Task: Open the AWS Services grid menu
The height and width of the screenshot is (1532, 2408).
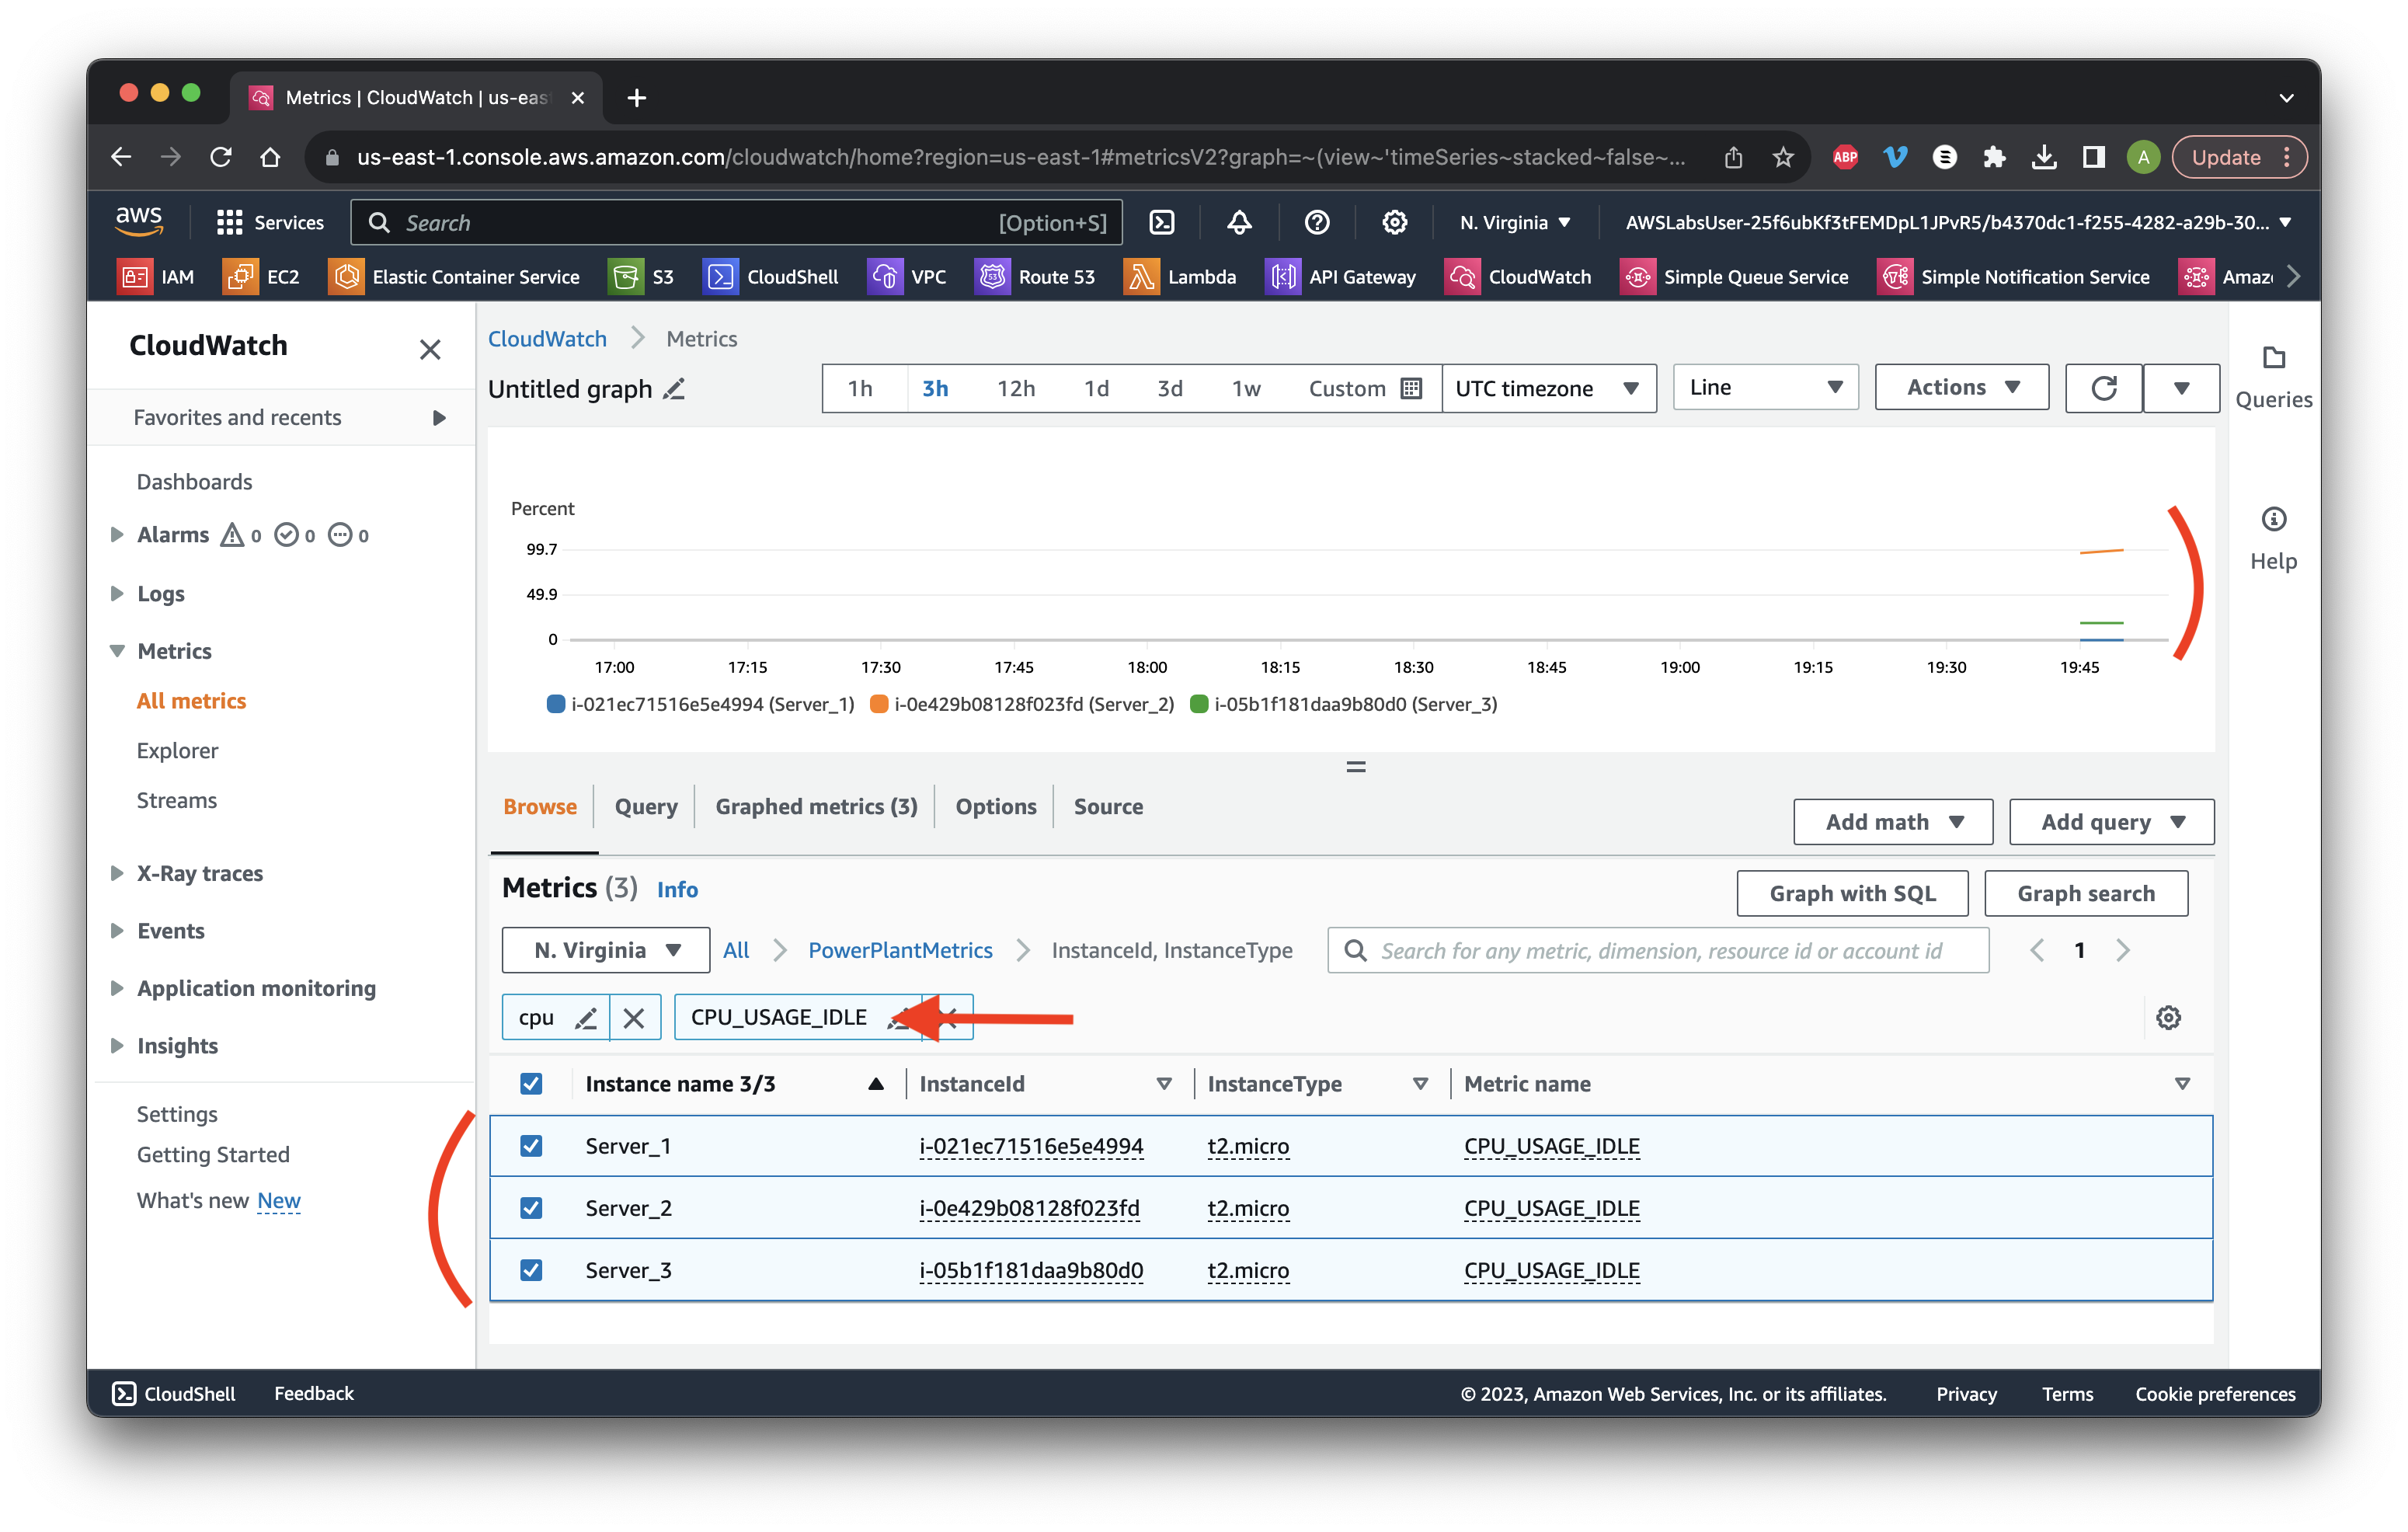Action: coord(270,222)
